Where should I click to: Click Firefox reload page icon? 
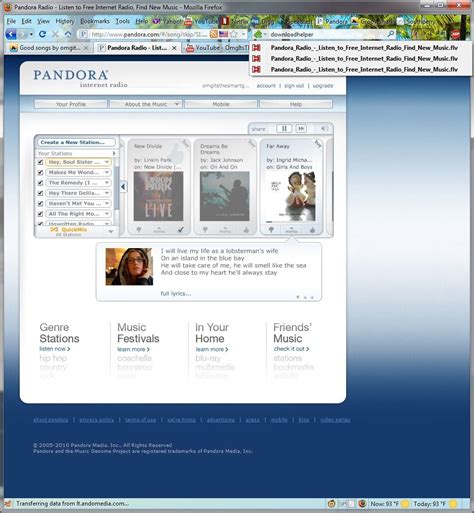(x=42, y=34)
